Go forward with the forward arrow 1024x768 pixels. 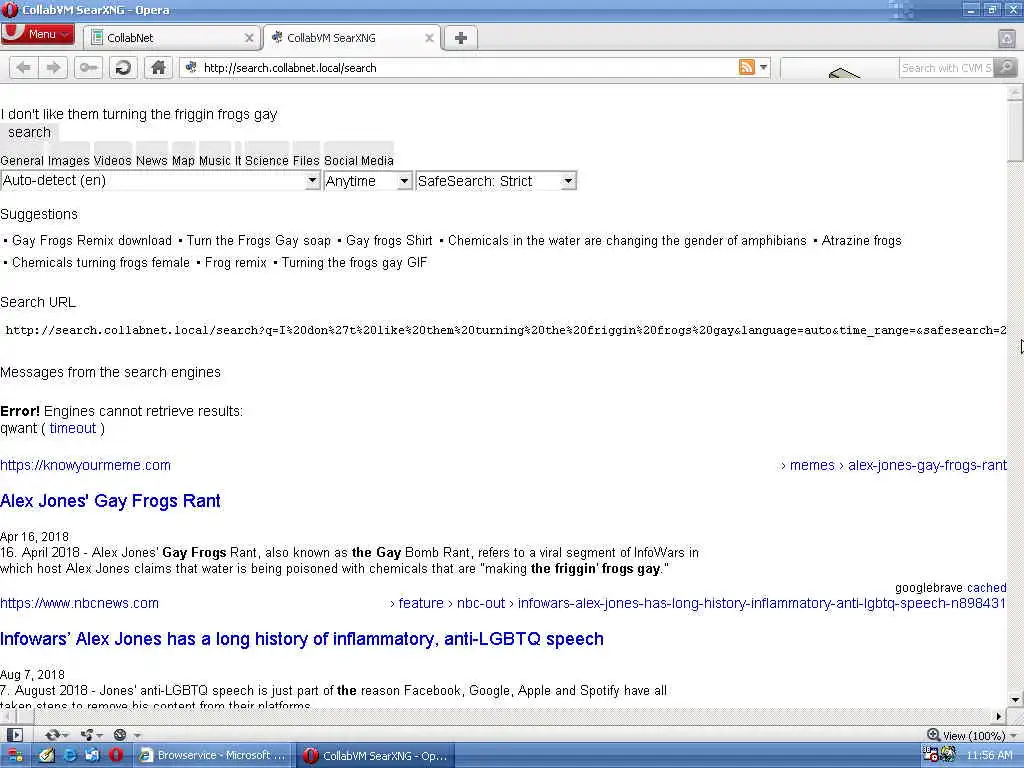(x=53, y=67)
